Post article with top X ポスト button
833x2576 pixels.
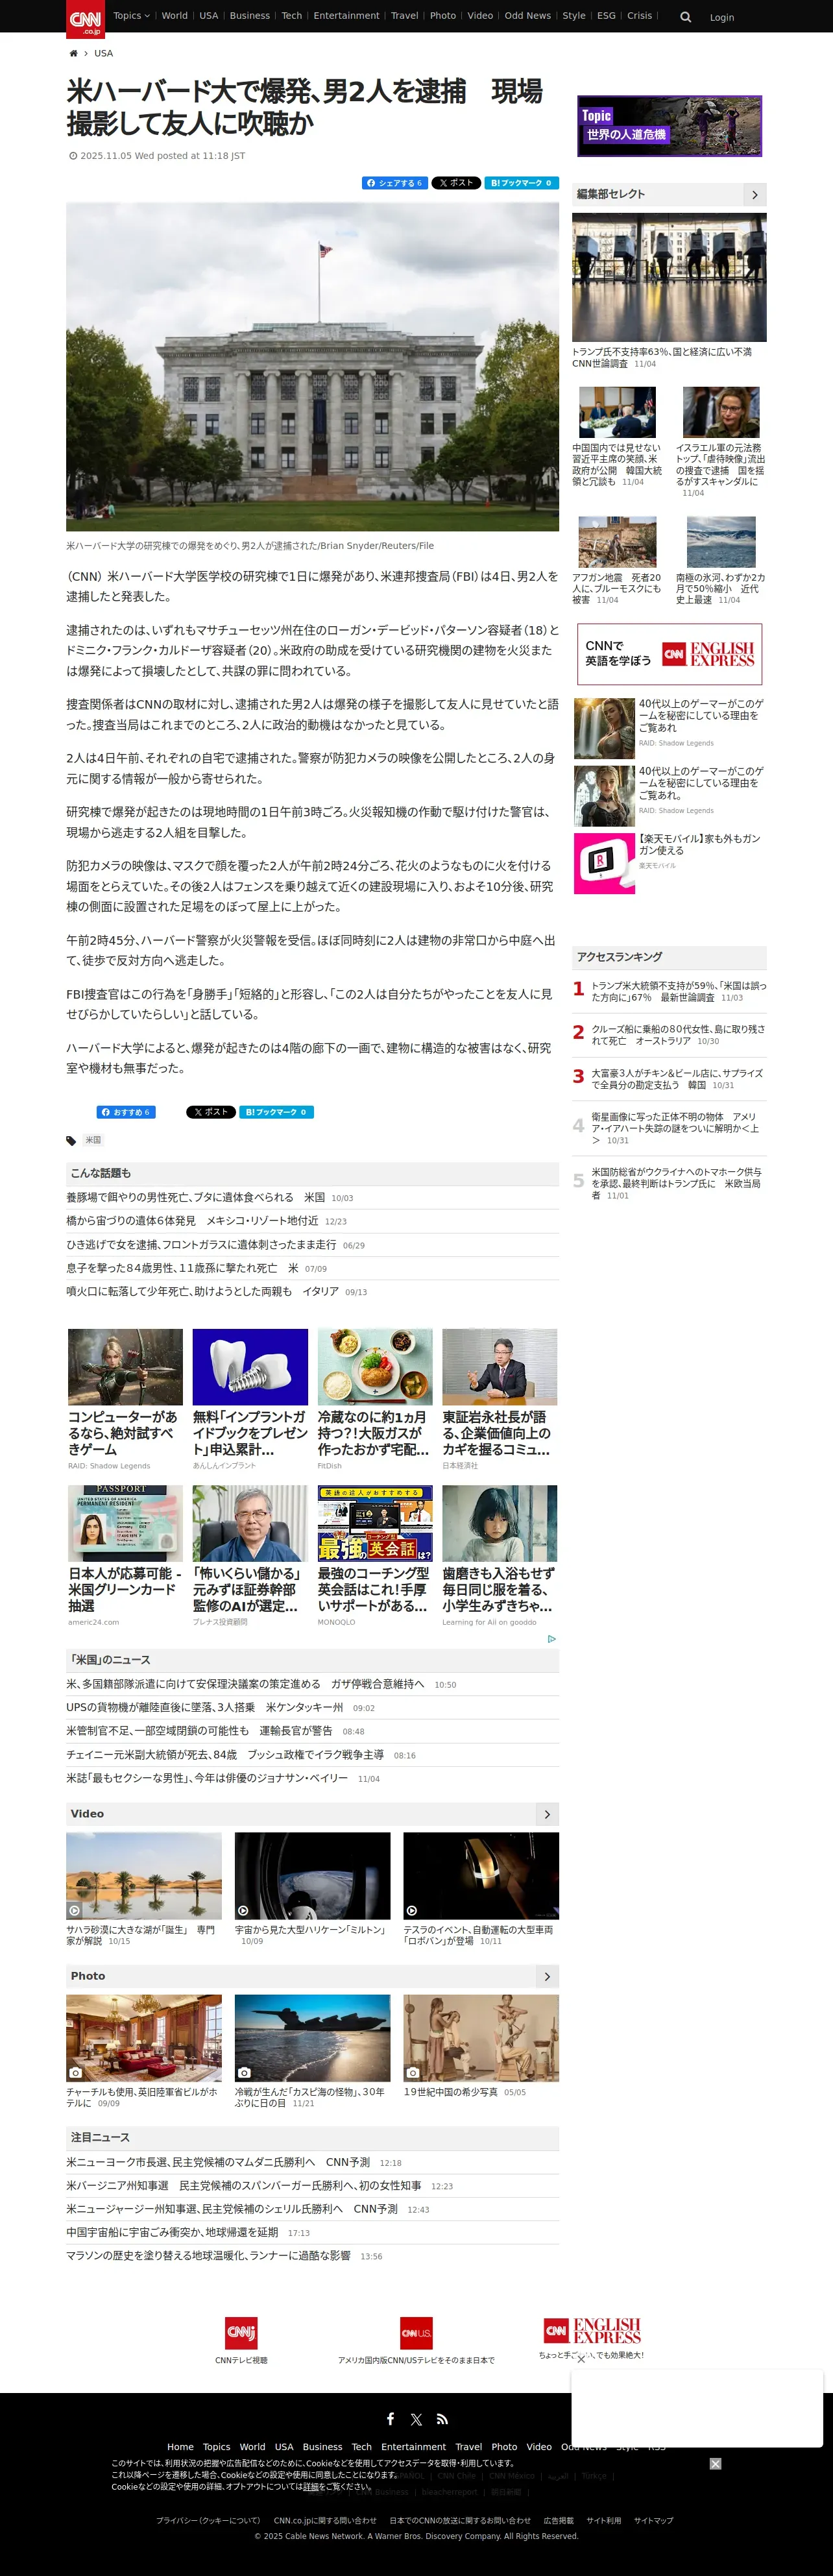456,183
